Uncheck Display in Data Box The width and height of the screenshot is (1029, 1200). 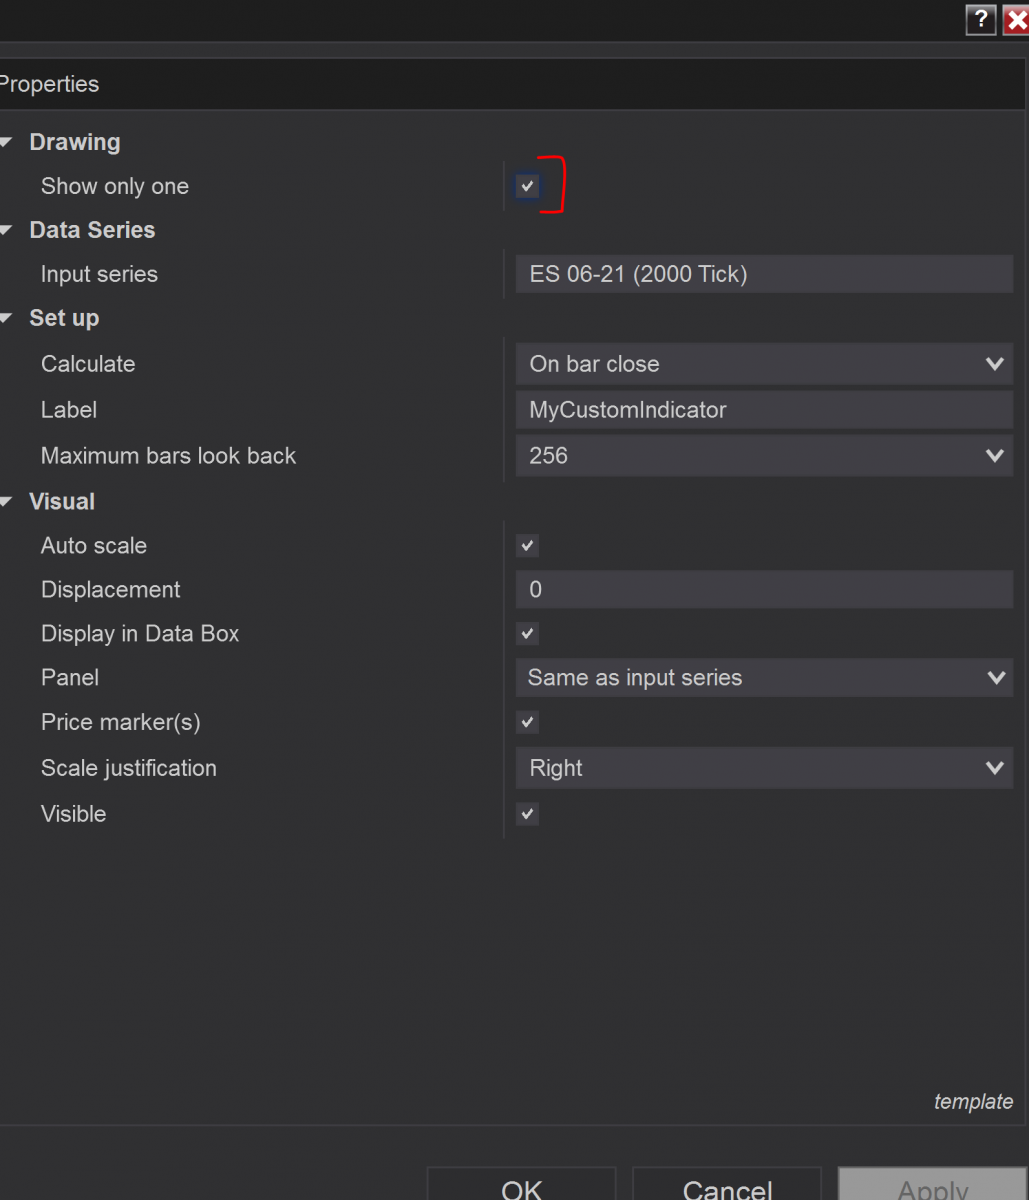(527, 634)
